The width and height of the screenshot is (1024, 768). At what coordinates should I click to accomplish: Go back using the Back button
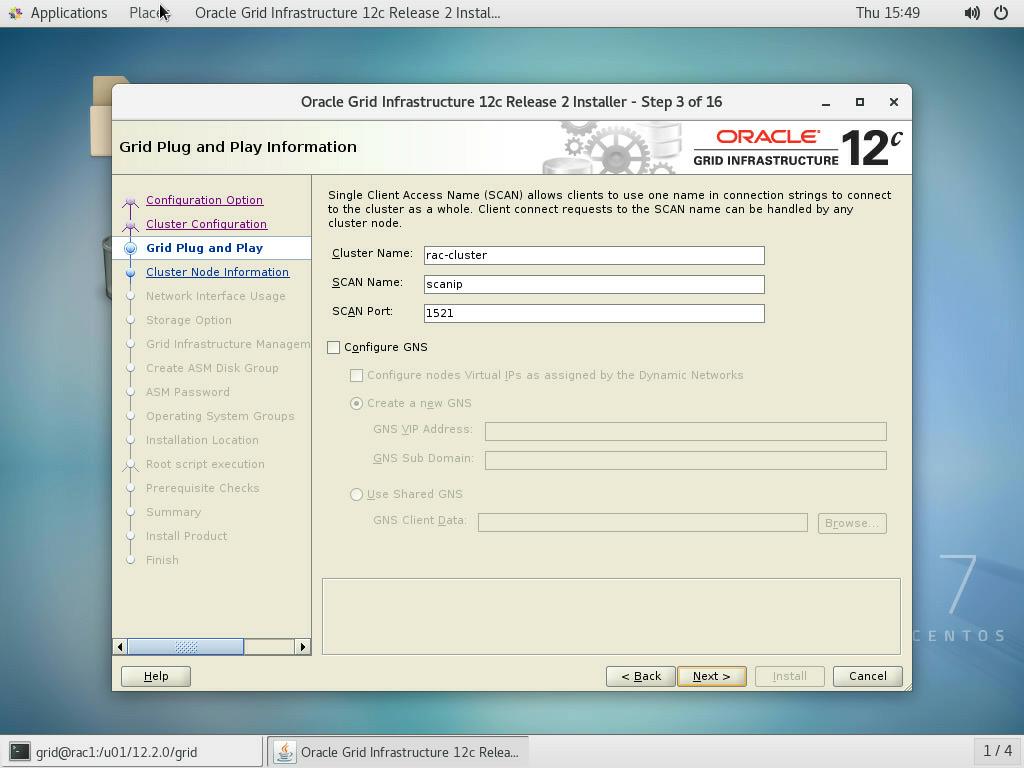point(640,676)
